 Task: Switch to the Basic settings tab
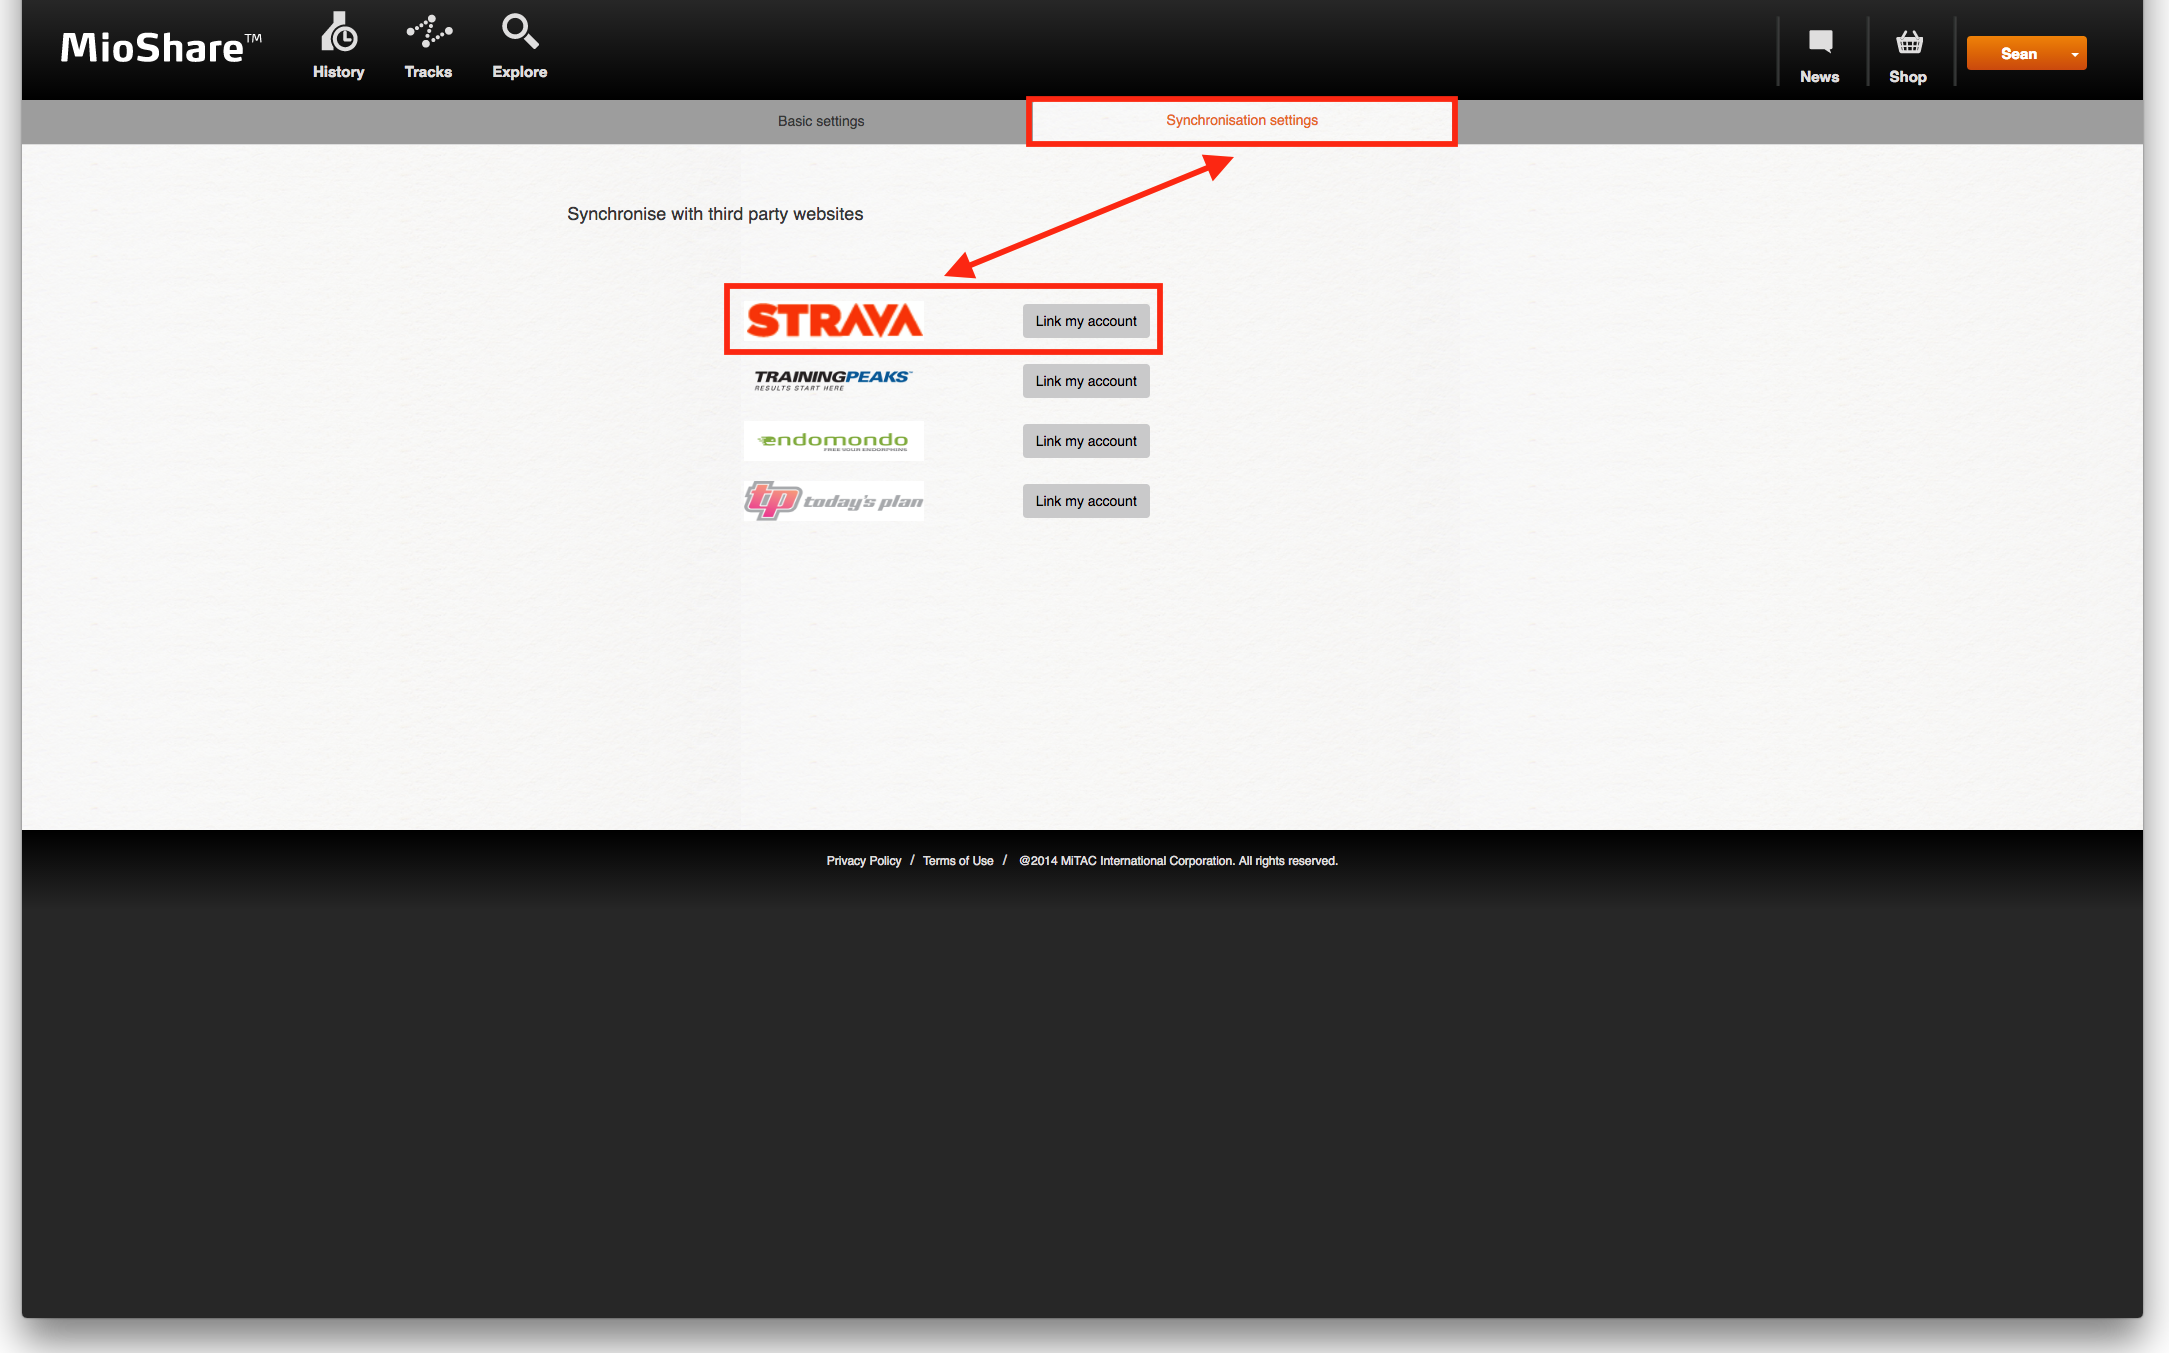point(821,121)
